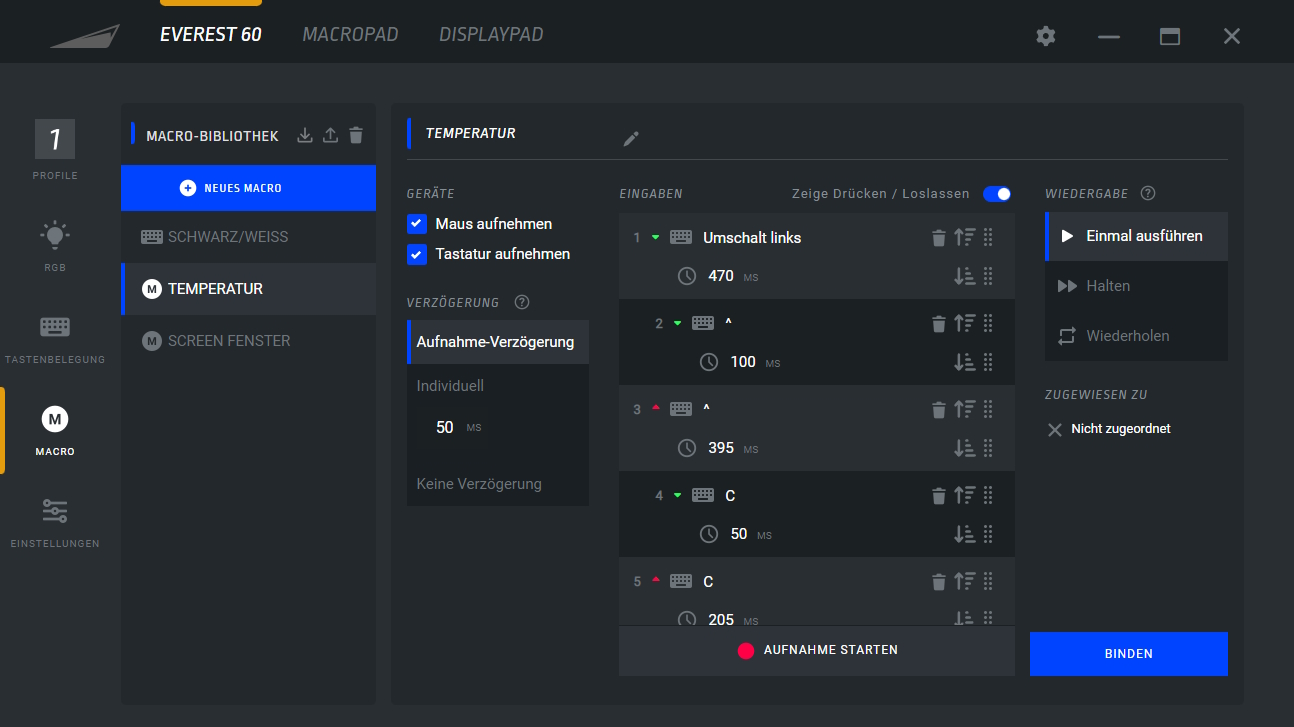Image resolution: width=1294 pixels, height=727 pixels.
Task: Click help icon next to Wiedergabe
Action: click(x=1148, y=193)
